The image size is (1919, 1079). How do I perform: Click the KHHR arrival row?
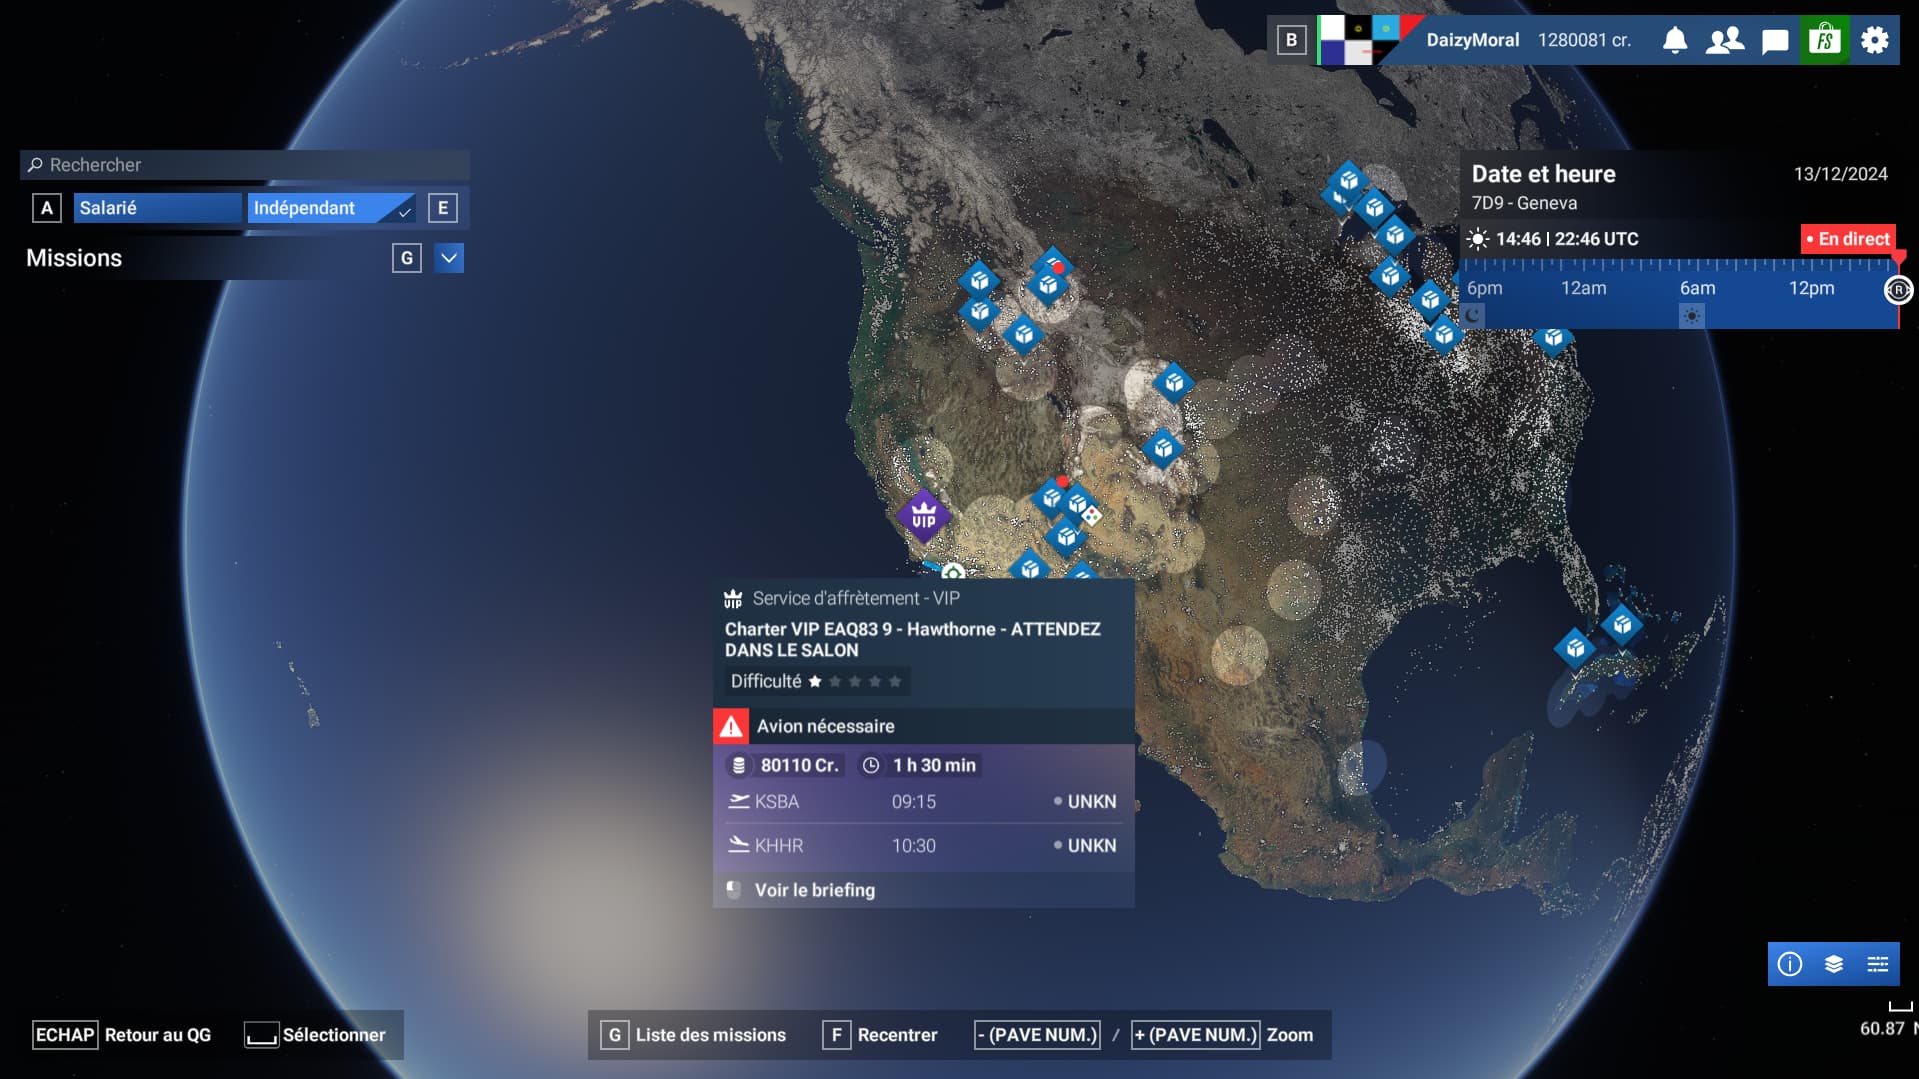tap(923, 846)
